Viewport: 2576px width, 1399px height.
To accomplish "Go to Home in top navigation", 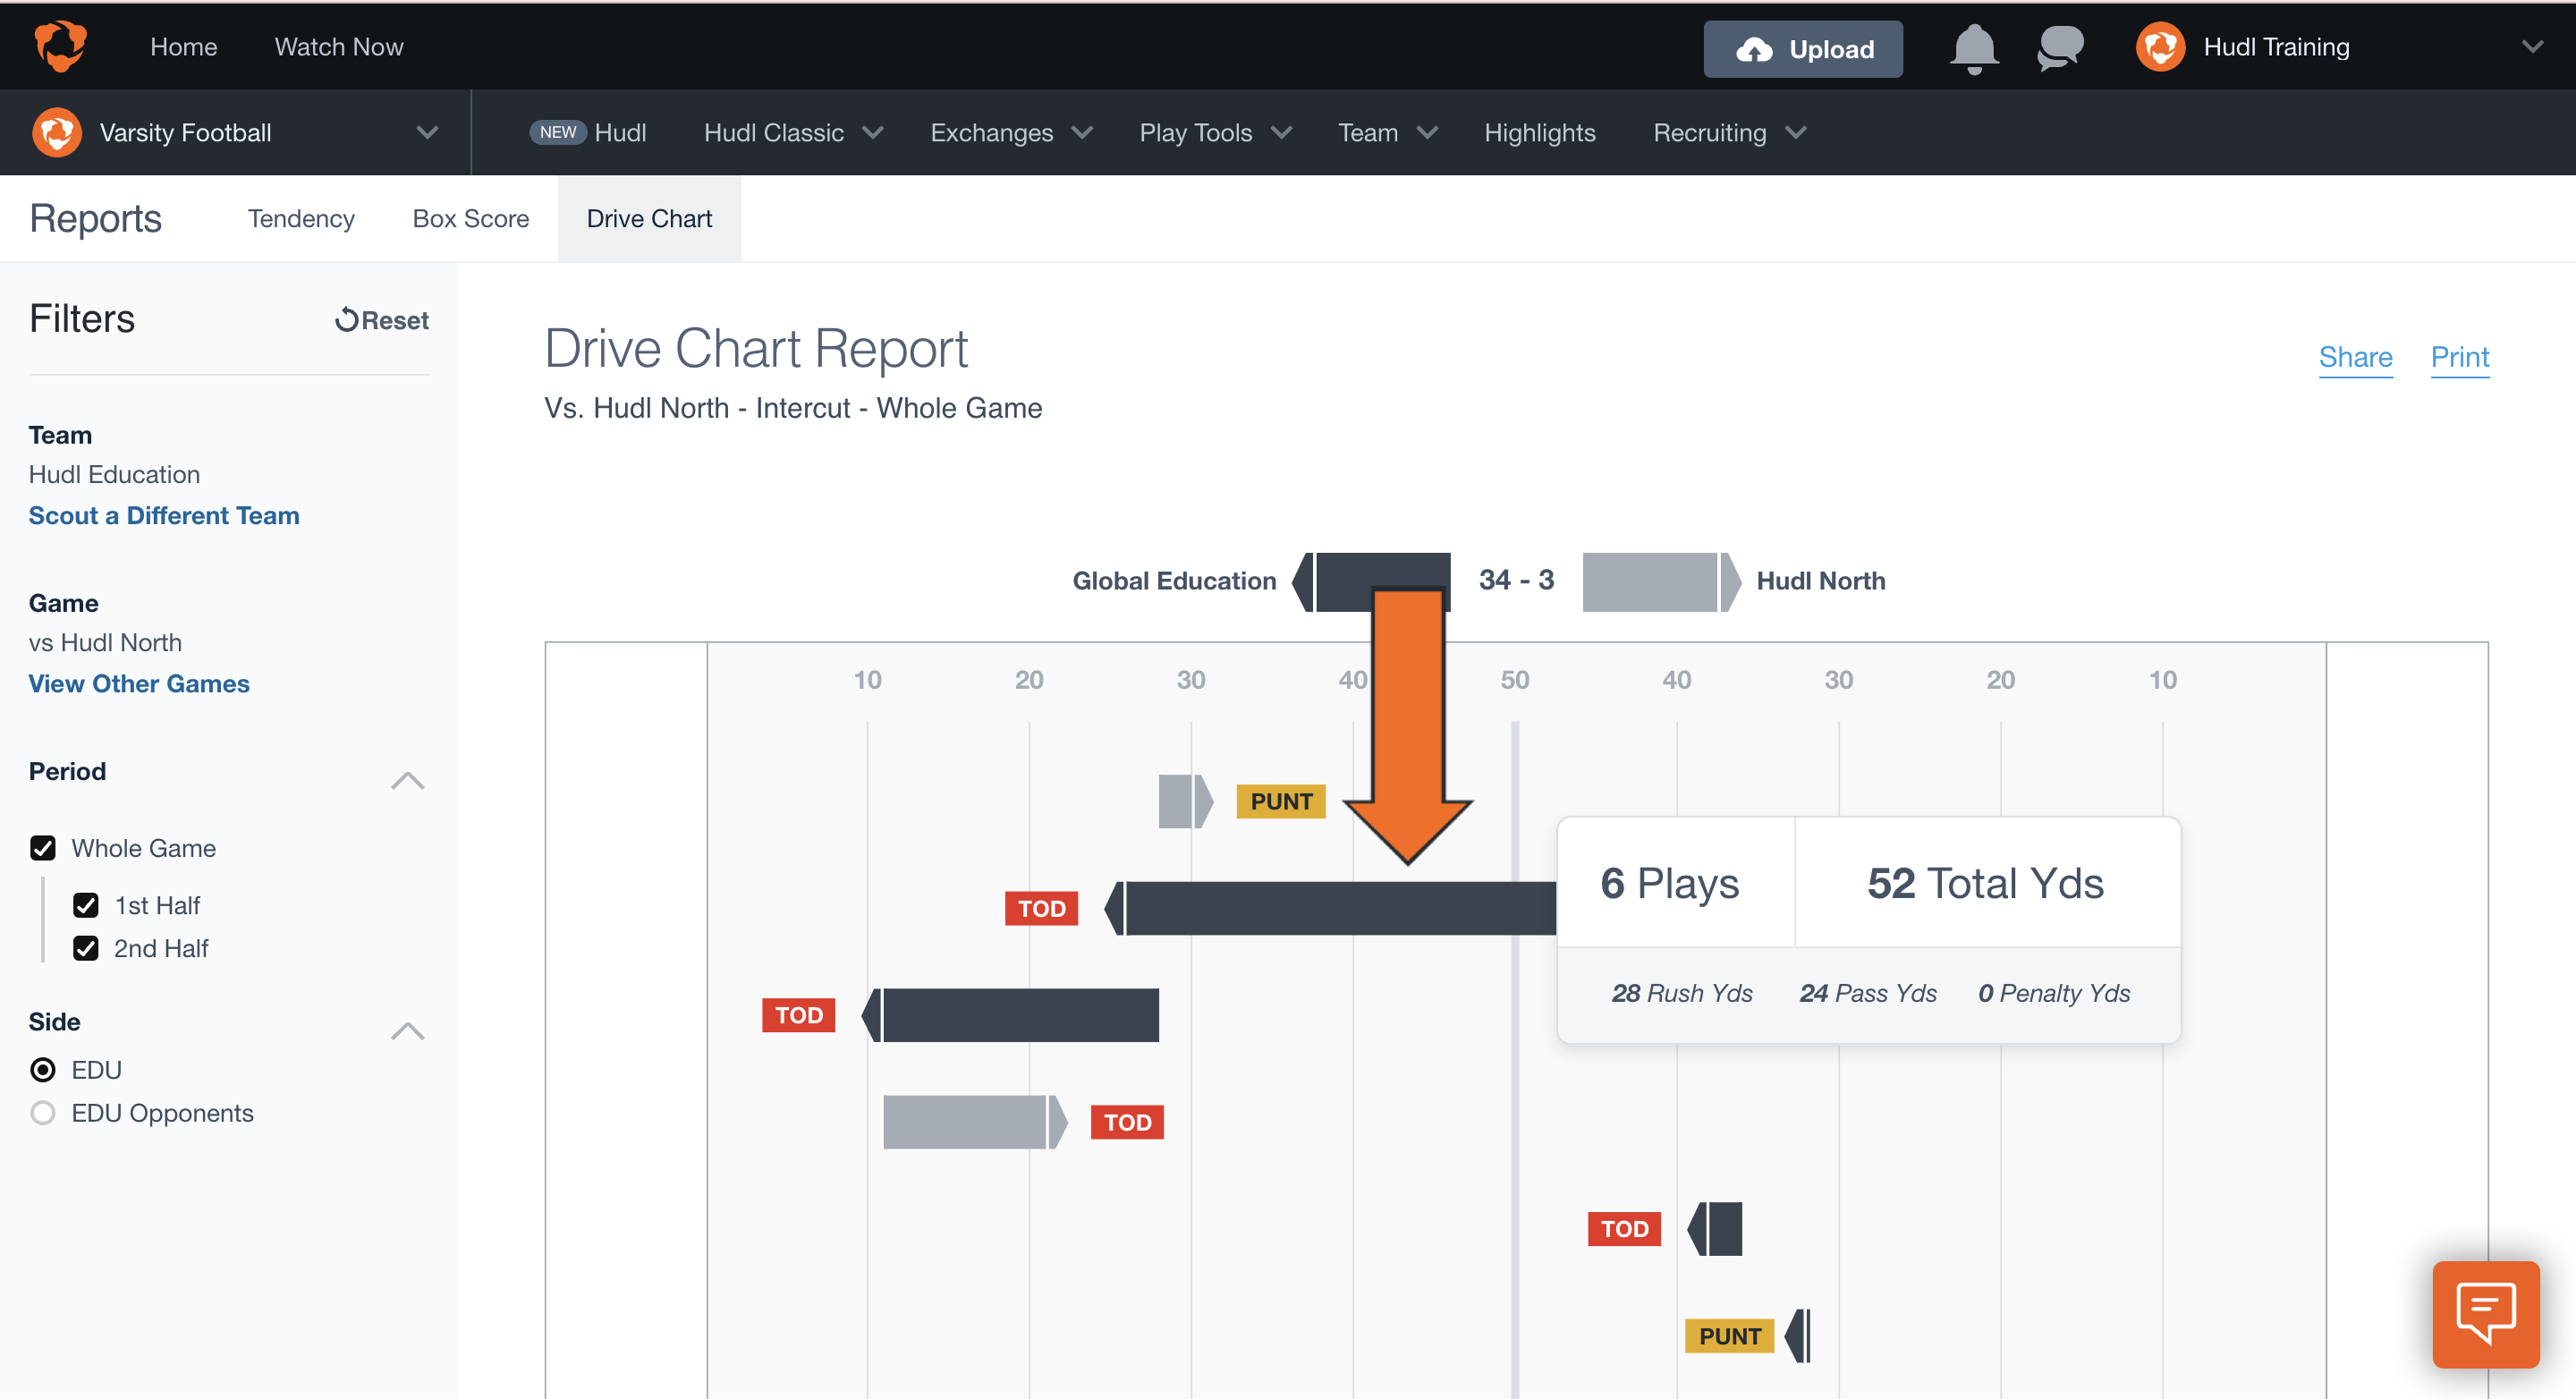I will pyautogui.click(x=184, y=47).
